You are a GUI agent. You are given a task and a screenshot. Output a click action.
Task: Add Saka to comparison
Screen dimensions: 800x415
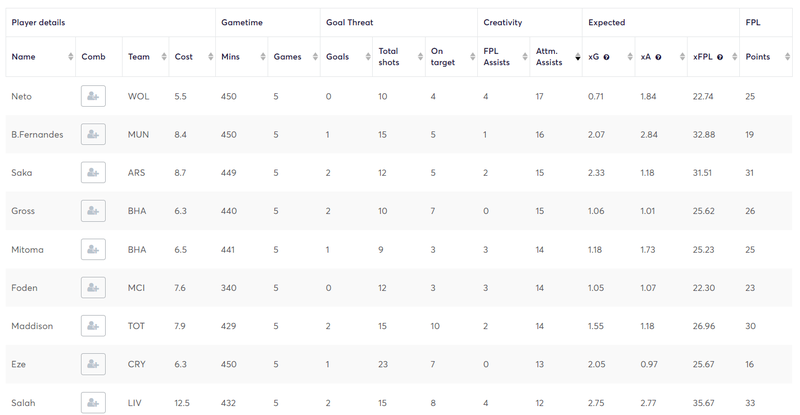[93, 173]
